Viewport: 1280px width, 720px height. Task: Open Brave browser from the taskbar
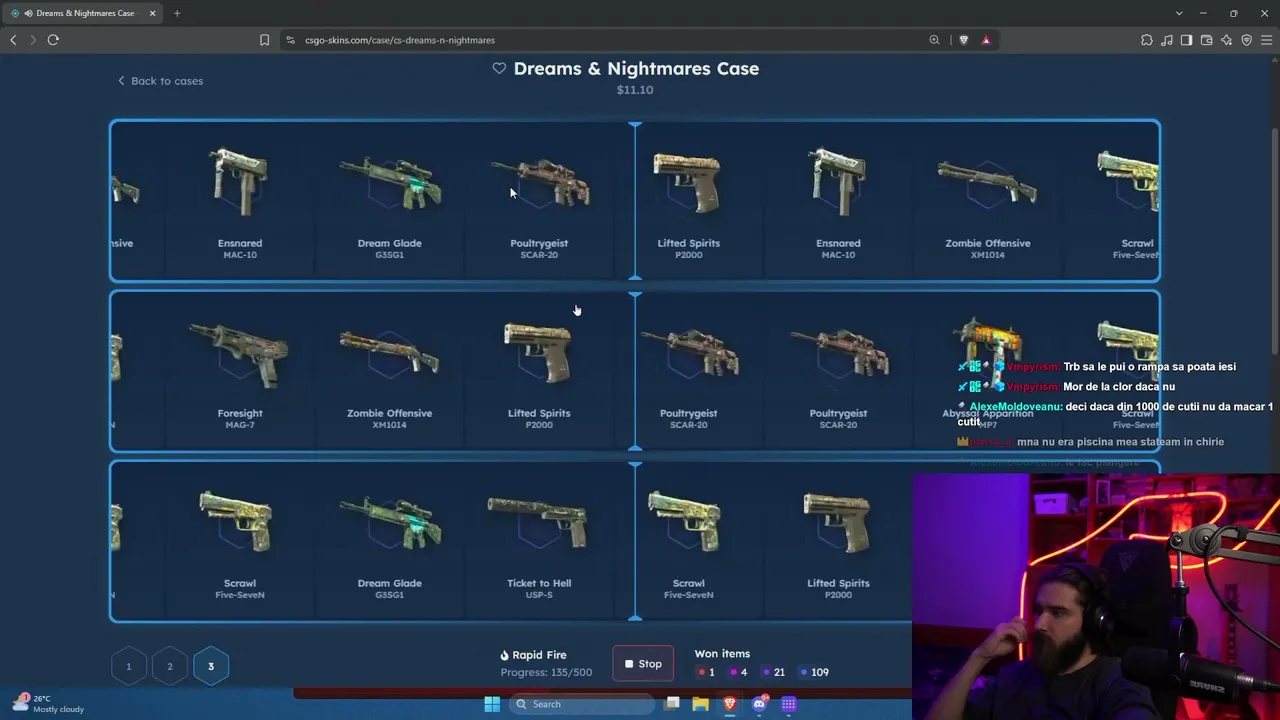pos(730,704)
